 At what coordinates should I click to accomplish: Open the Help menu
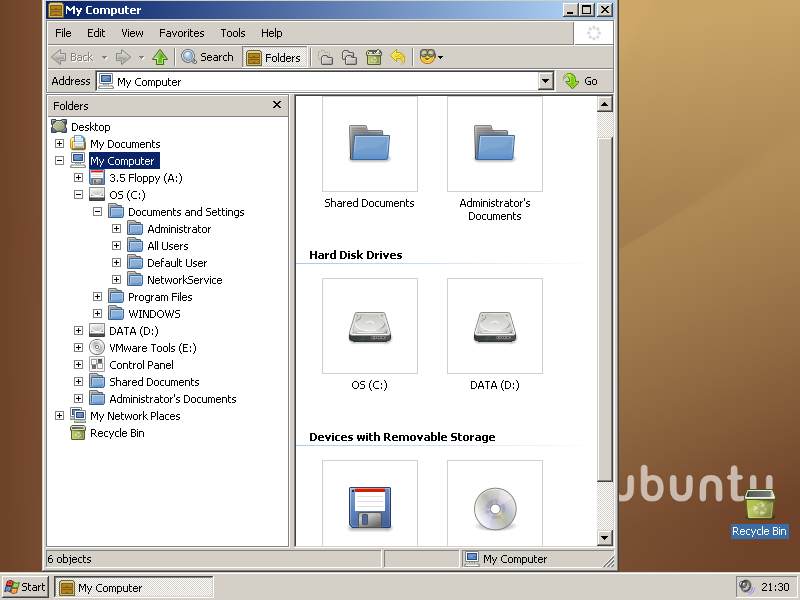tap(271, 33)
